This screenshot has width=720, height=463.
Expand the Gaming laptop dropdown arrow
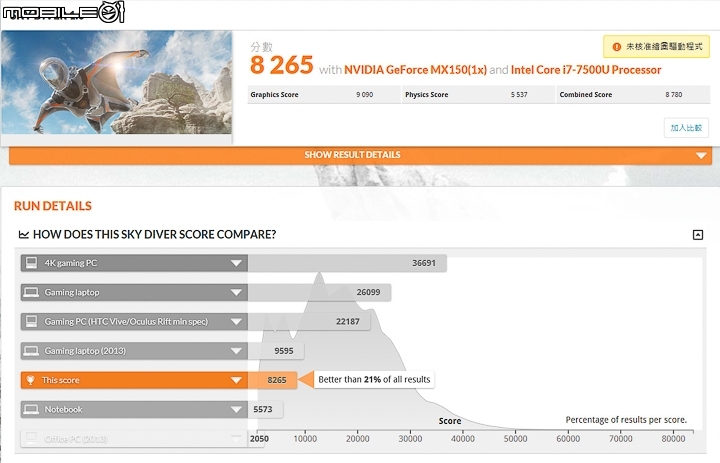click(236, 293)
